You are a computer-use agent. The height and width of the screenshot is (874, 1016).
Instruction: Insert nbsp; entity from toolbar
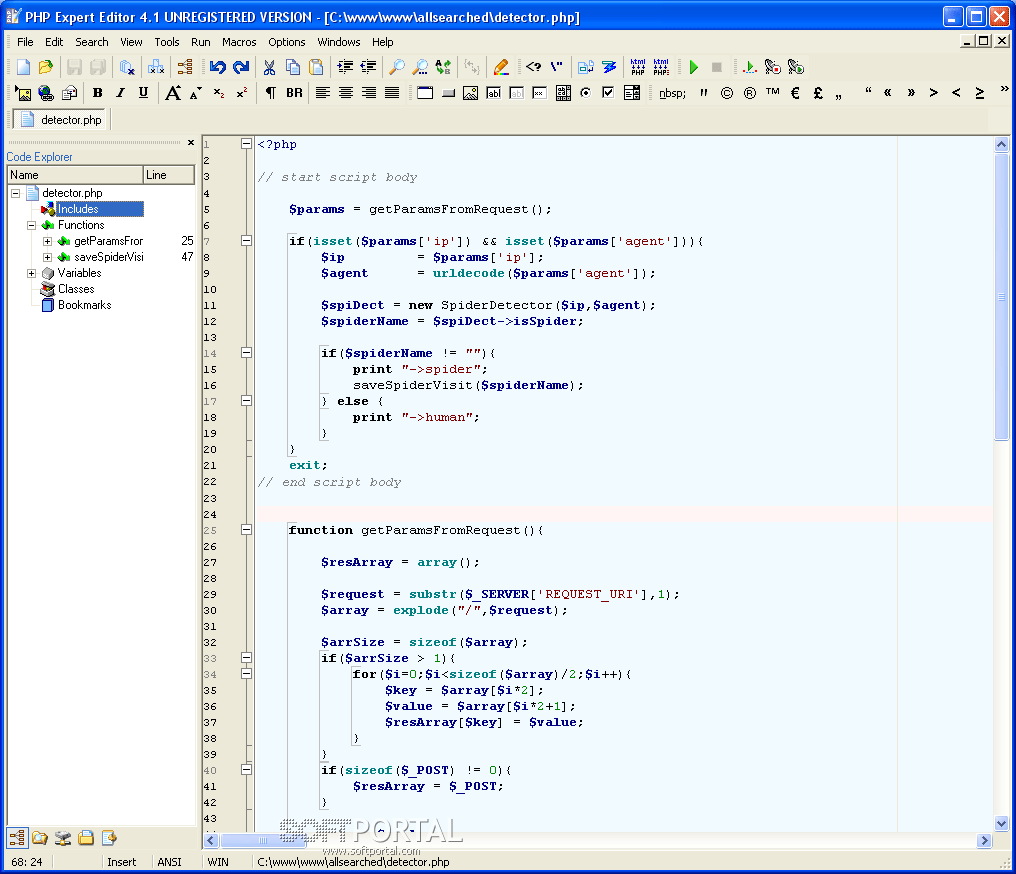click(x=672, y=93)
